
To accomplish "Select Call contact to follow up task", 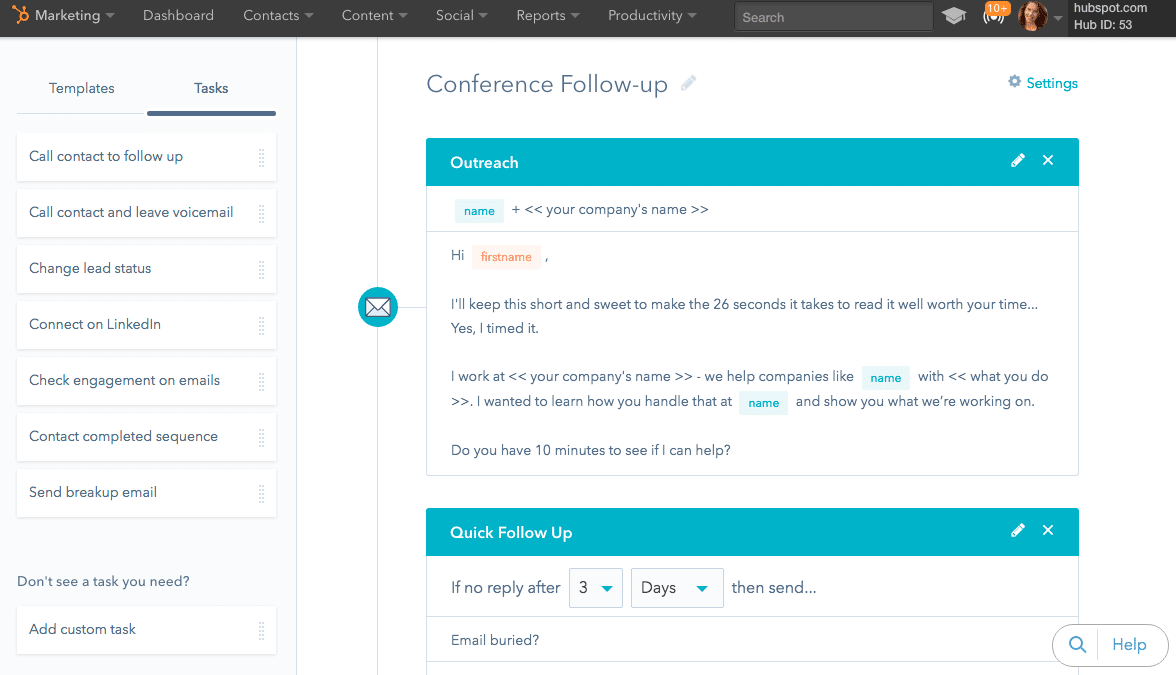I will pos(146,157).
